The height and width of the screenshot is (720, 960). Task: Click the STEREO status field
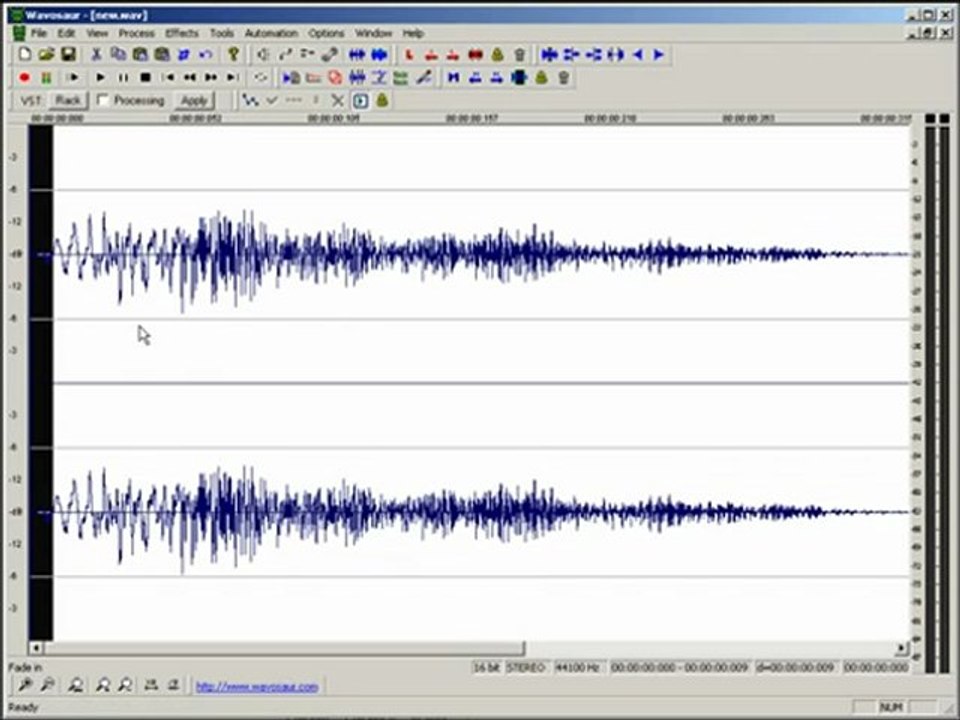coord(527,667)
